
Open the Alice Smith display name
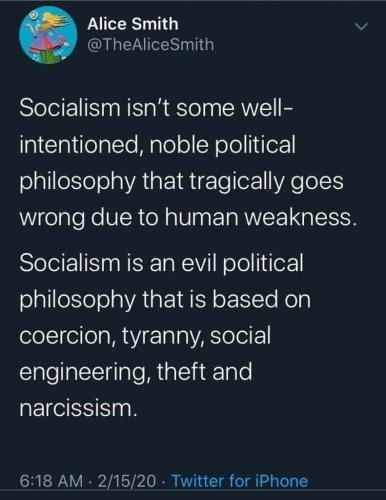pyautogui.click(x=133, y=24)
